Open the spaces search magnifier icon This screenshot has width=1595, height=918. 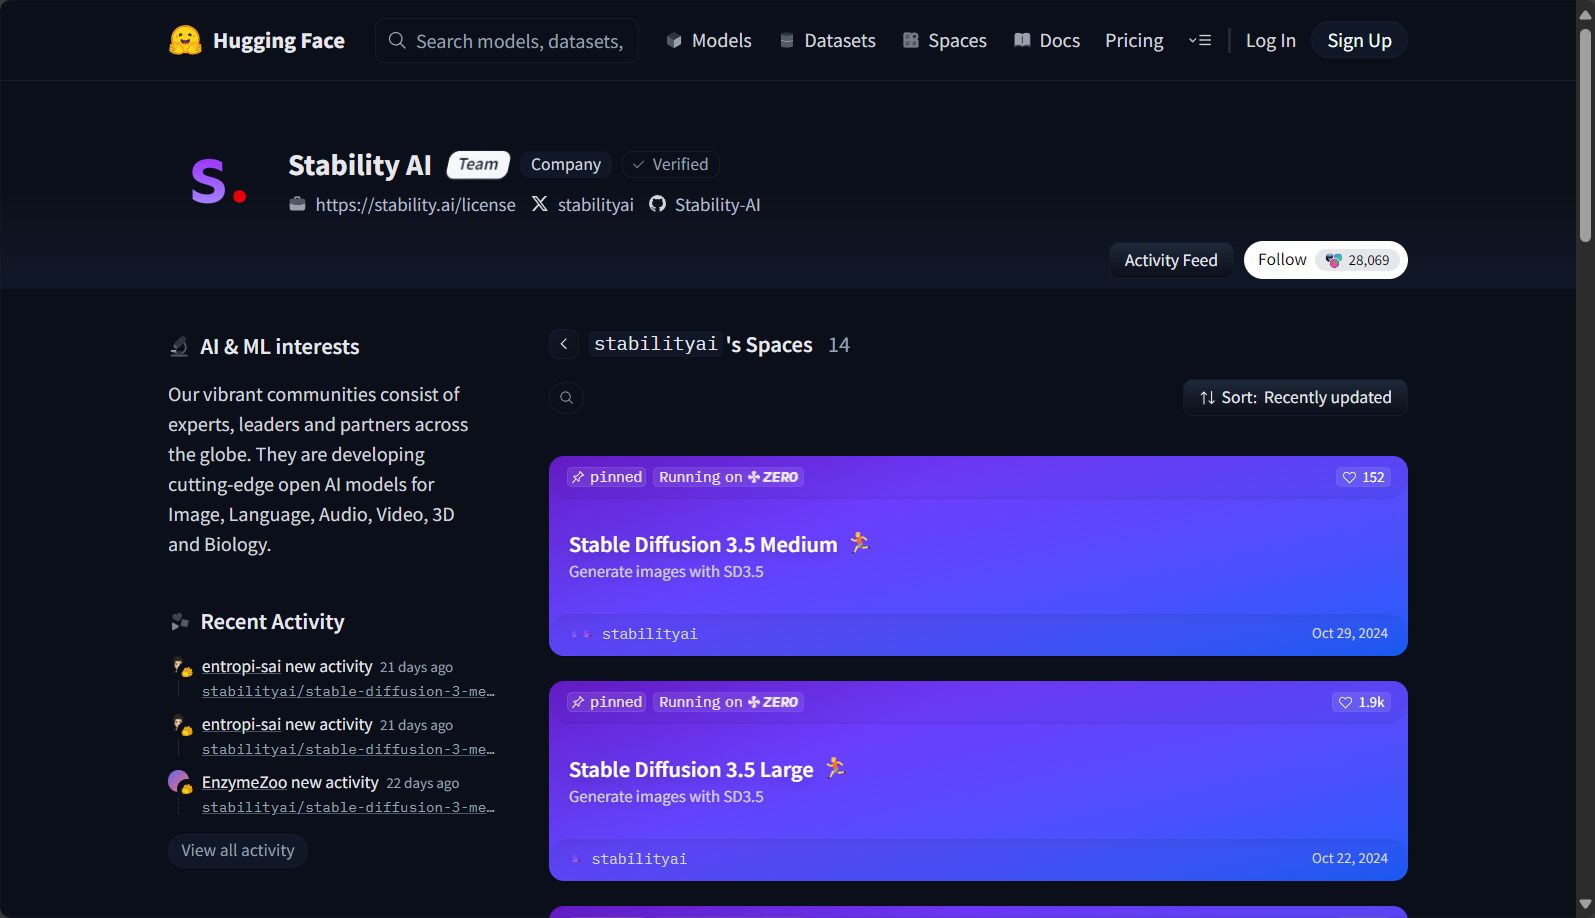click(x=566, y=398)
